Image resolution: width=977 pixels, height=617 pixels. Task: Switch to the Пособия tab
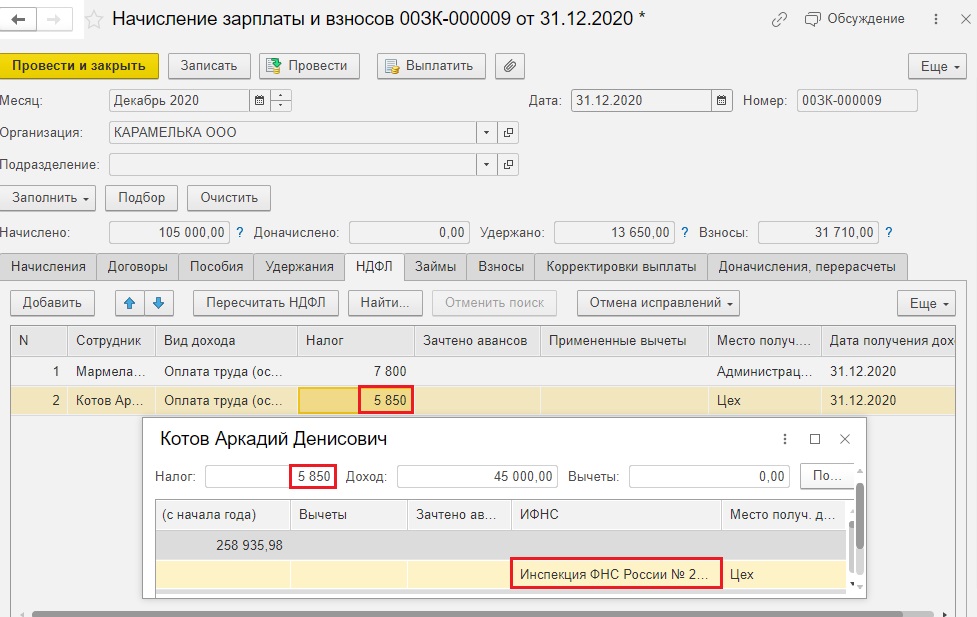tap(216, 267)
